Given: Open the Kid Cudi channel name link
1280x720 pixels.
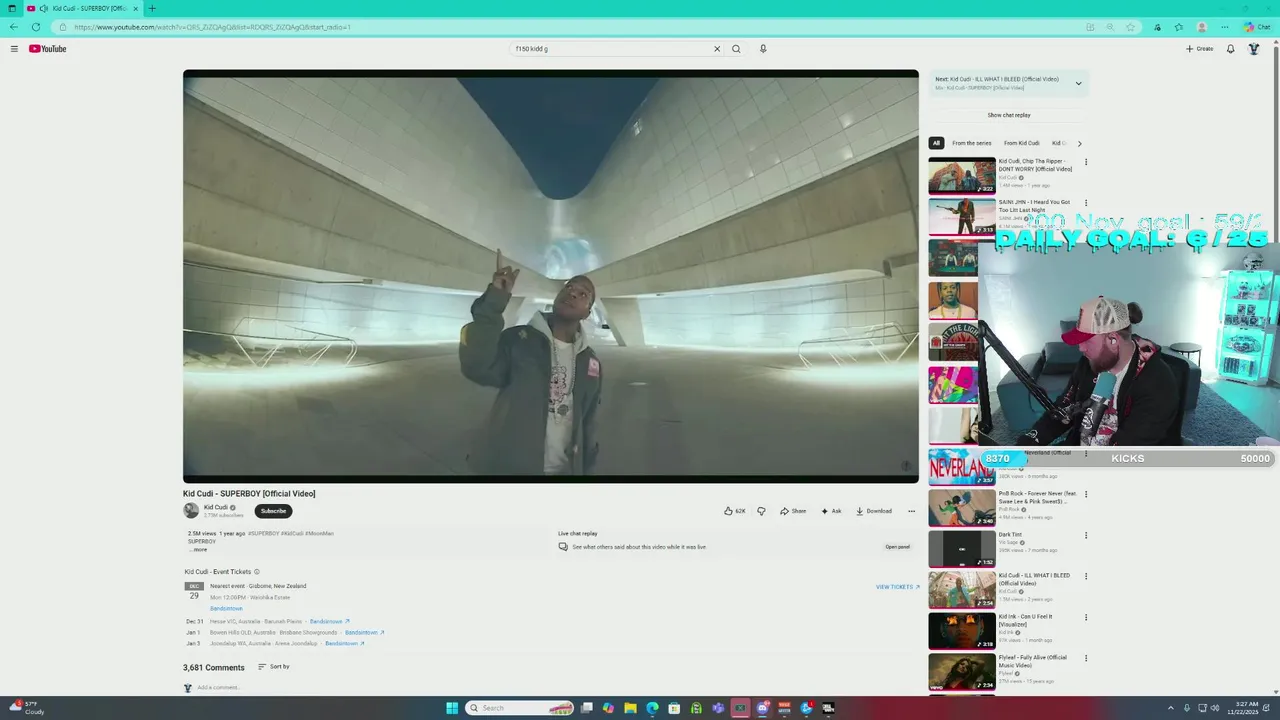Looking at the screenshot, I should click(216, 507).
